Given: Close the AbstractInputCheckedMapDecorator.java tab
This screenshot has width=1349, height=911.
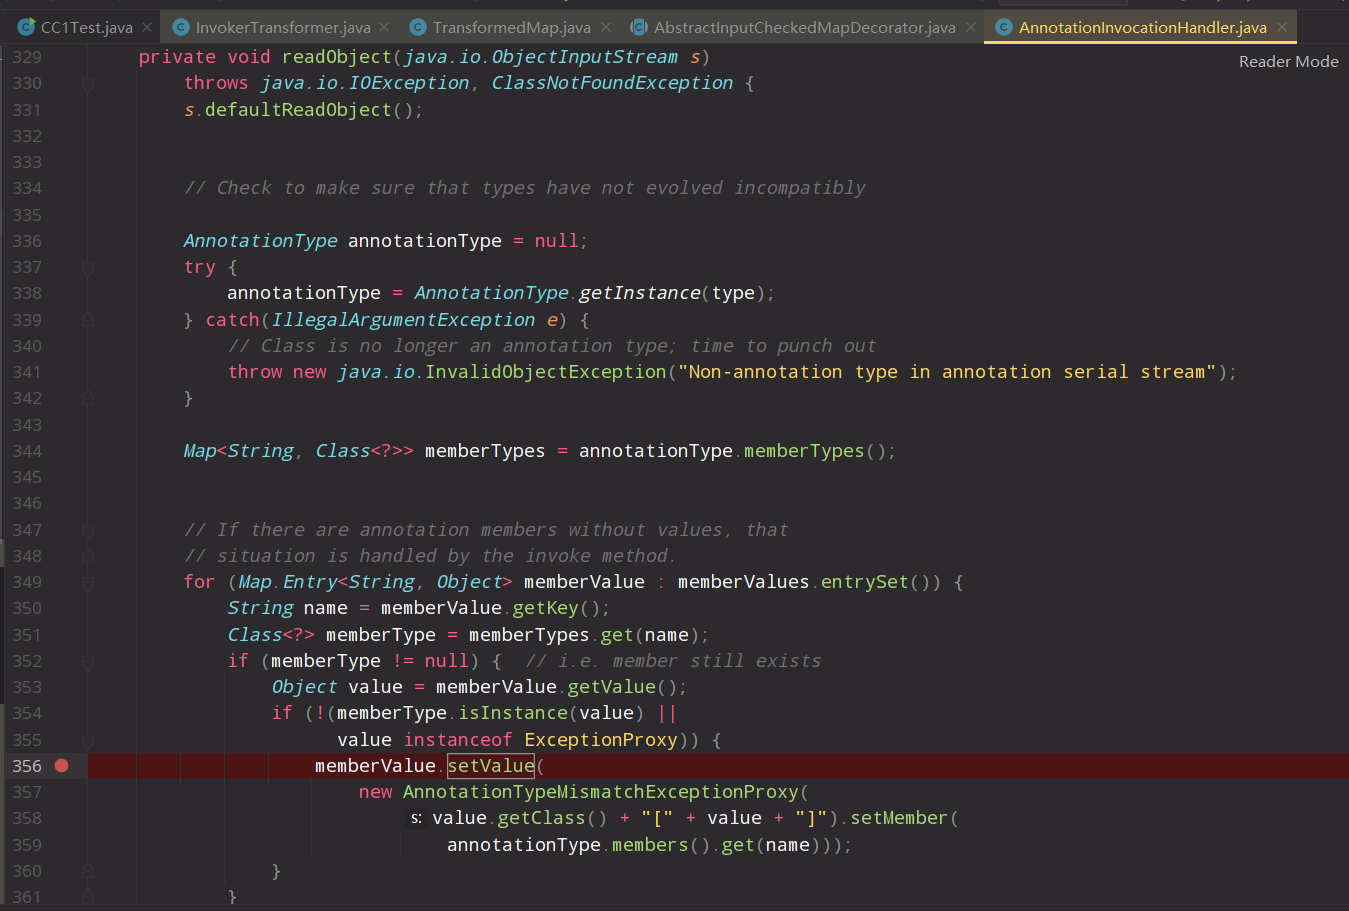Looking at the screenshot, I should [x=970, y=27].
